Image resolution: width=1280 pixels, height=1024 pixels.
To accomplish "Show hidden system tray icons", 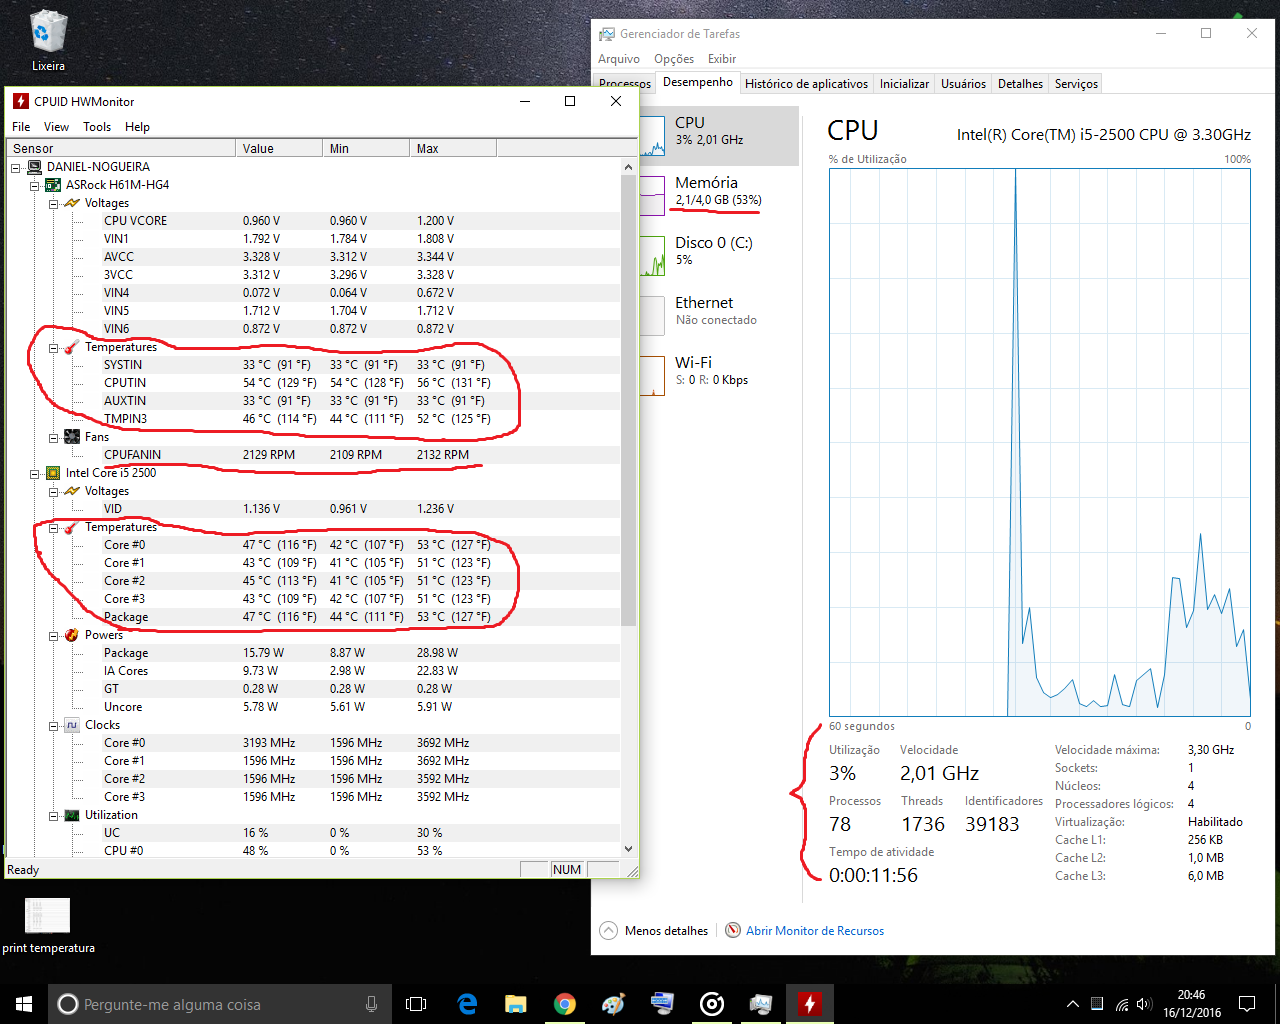I will (1073, 1004).
